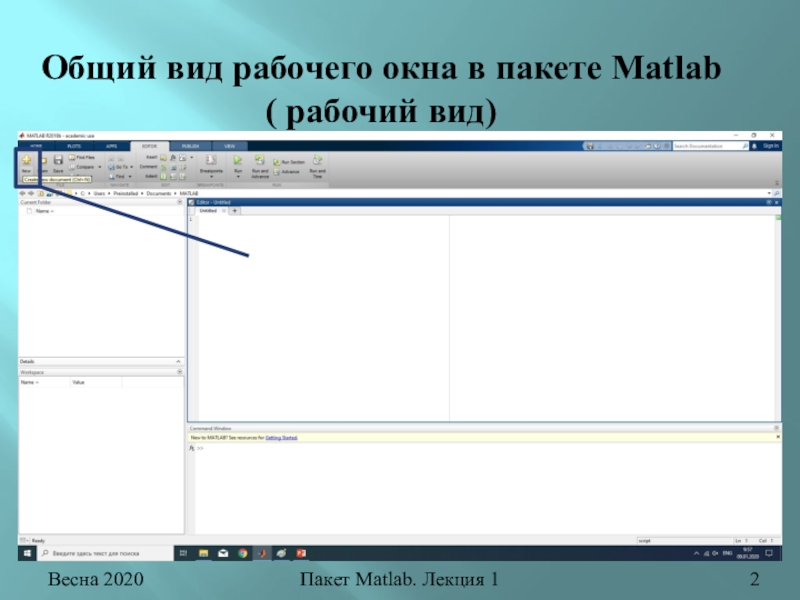Image resolution: width=800 pixels, height=600 pixels.
Task: Add a new editor tab with plus button
Action: tap(235, 211)
